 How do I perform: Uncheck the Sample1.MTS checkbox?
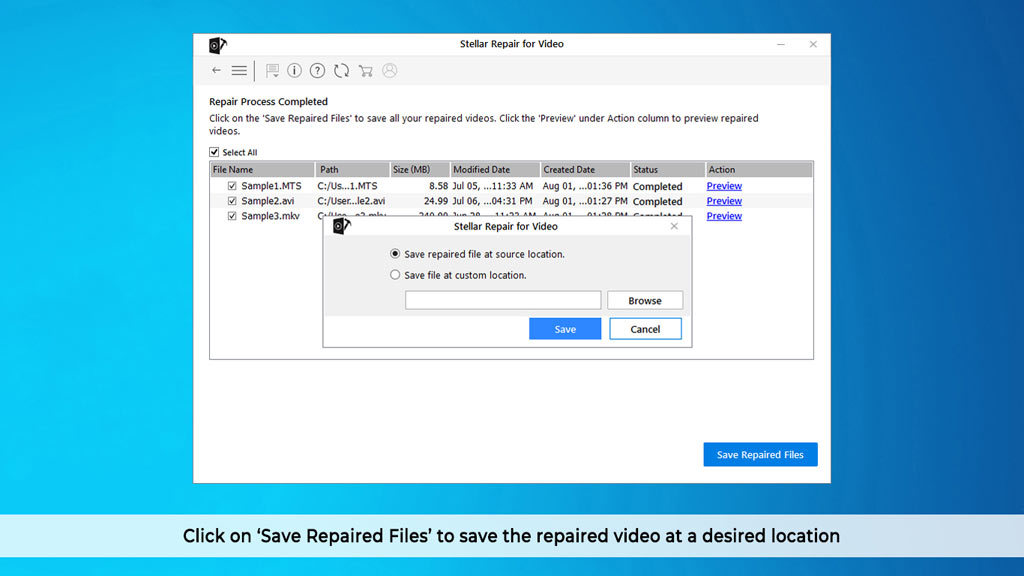tap(232, 186)
